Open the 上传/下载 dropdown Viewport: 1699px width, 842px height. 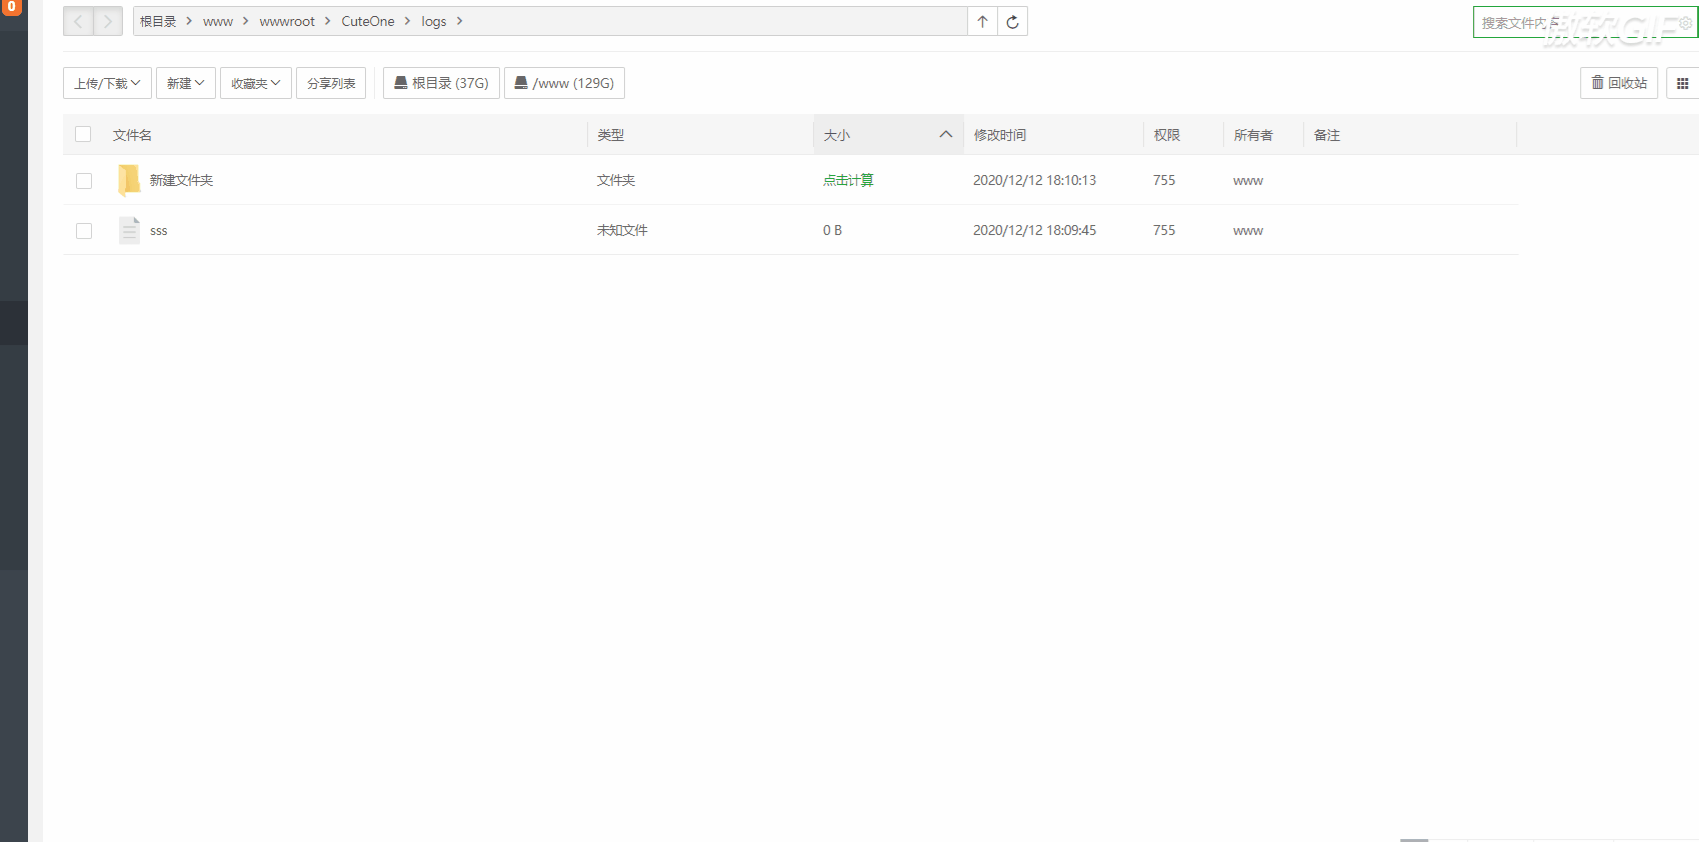[x=107, y=83]
